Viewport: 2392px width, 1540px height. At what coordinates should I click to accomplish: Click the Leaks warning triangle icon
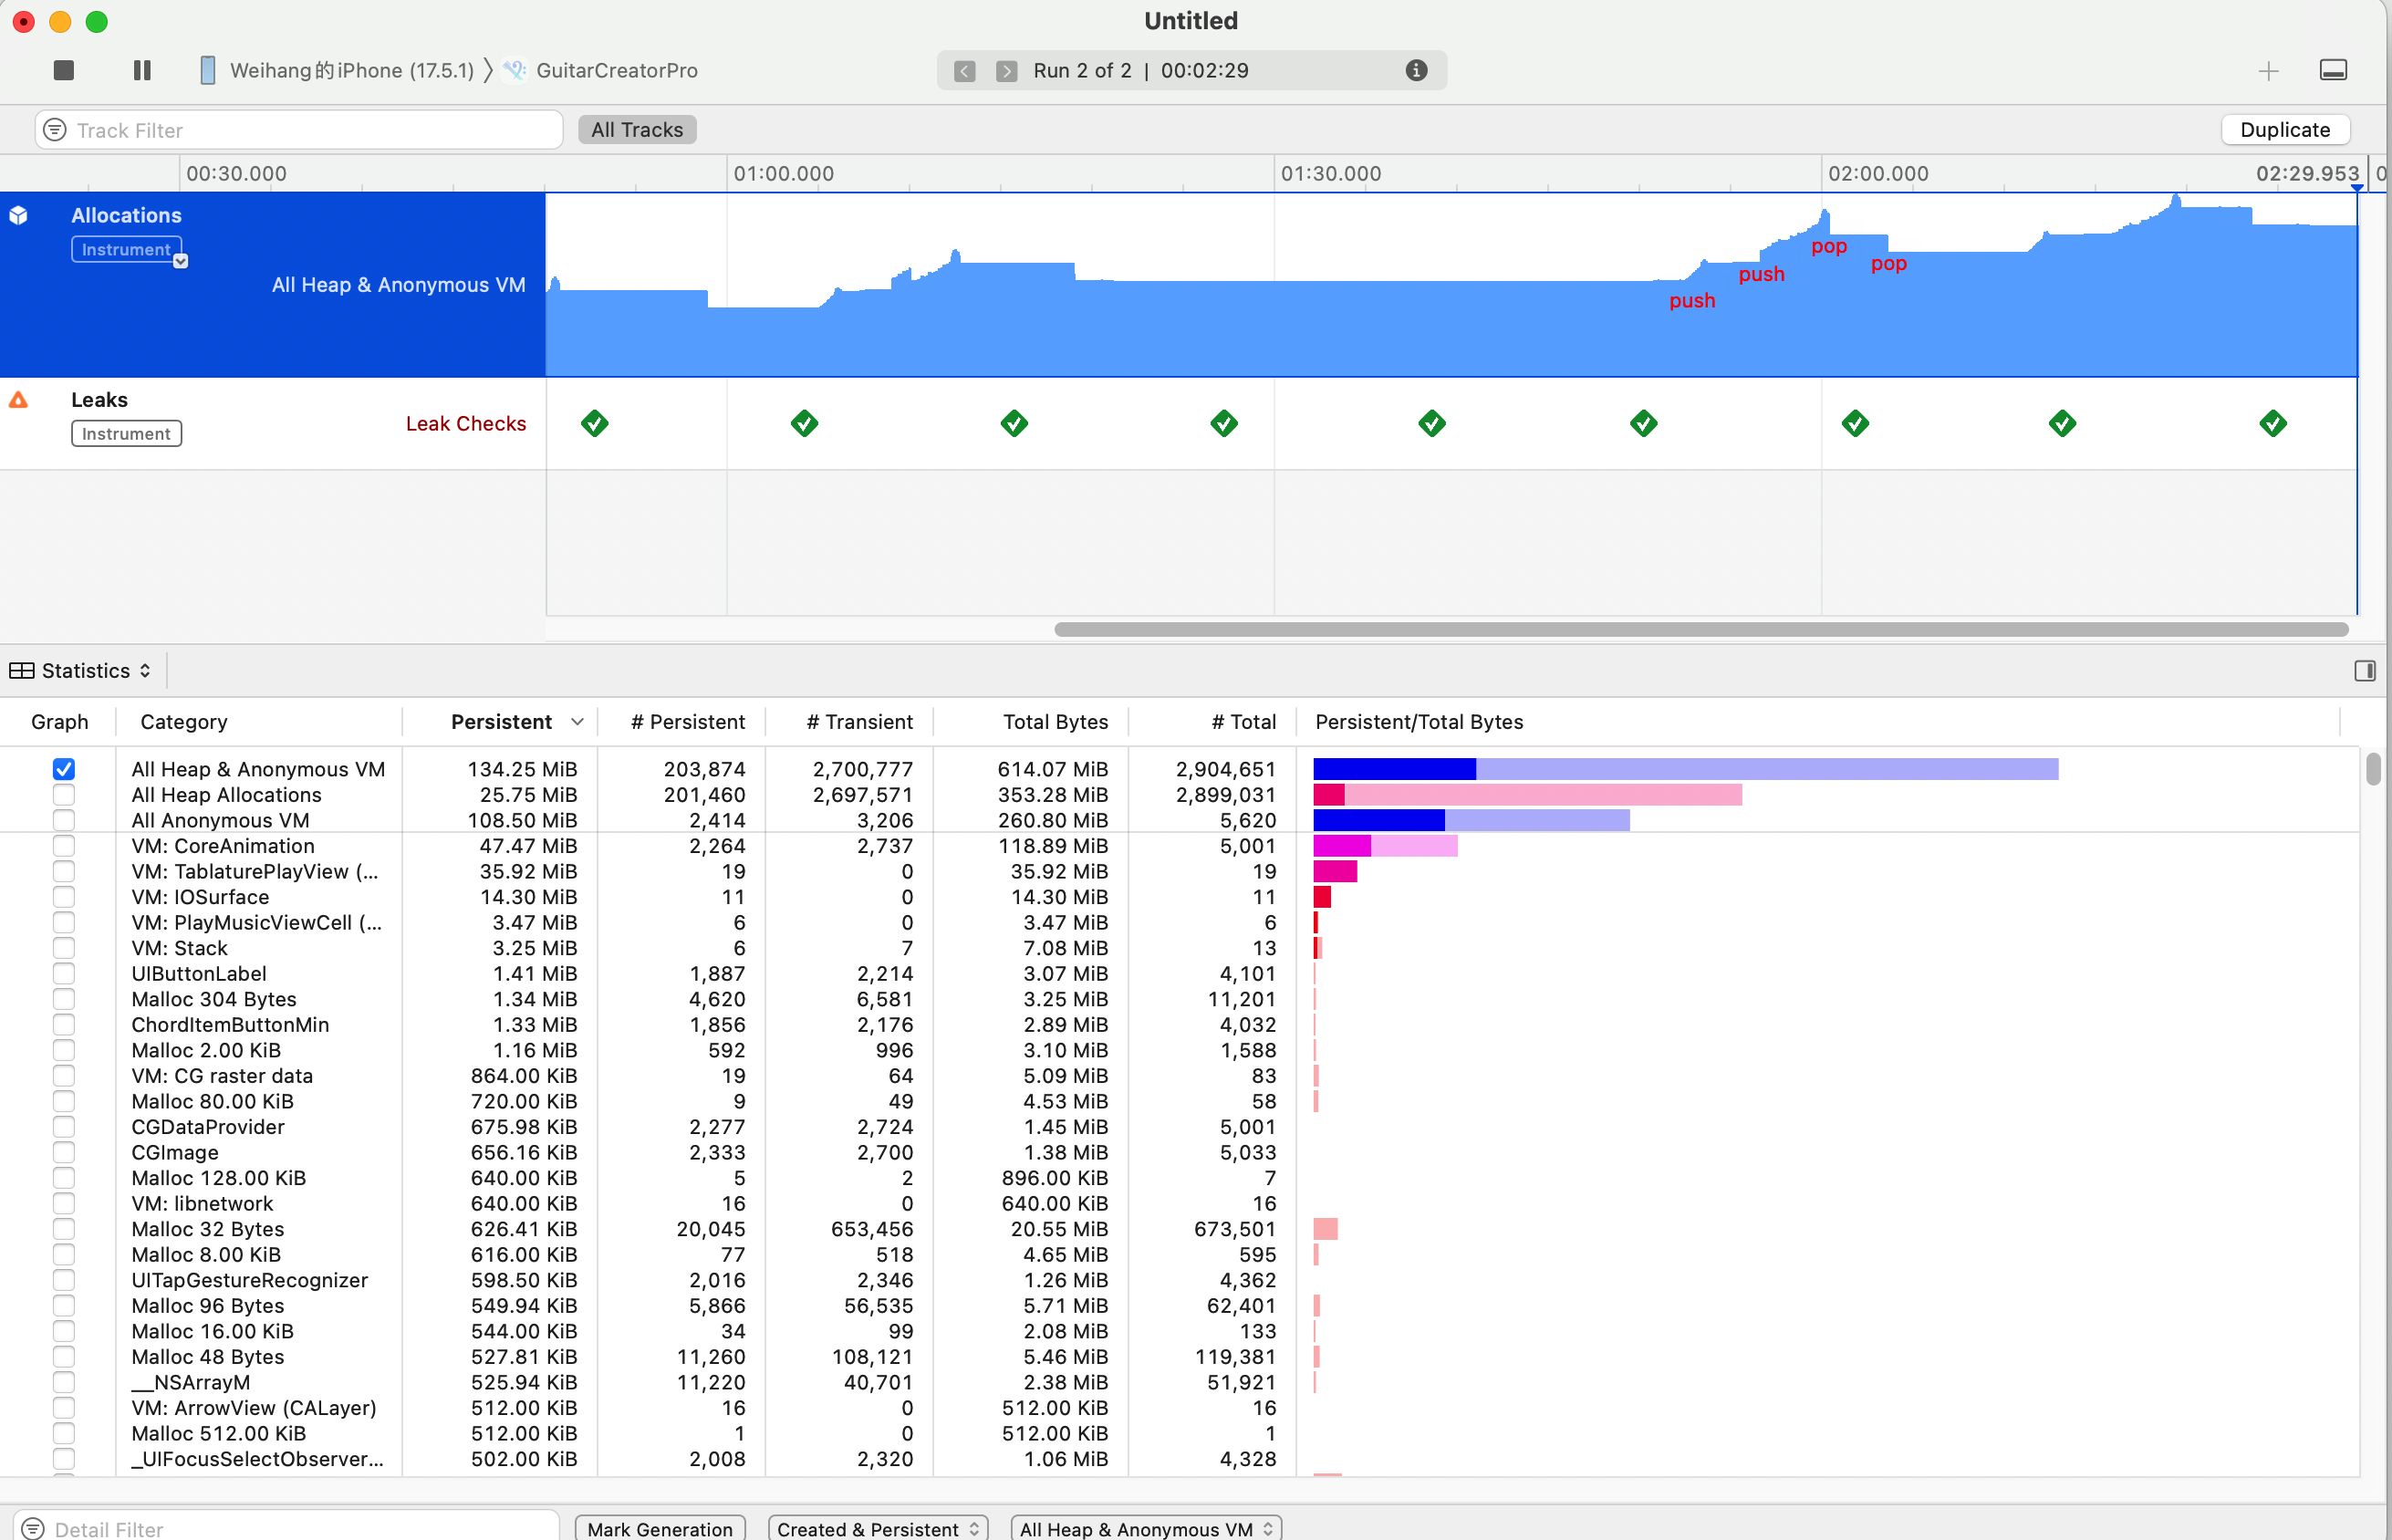[18, 400]
